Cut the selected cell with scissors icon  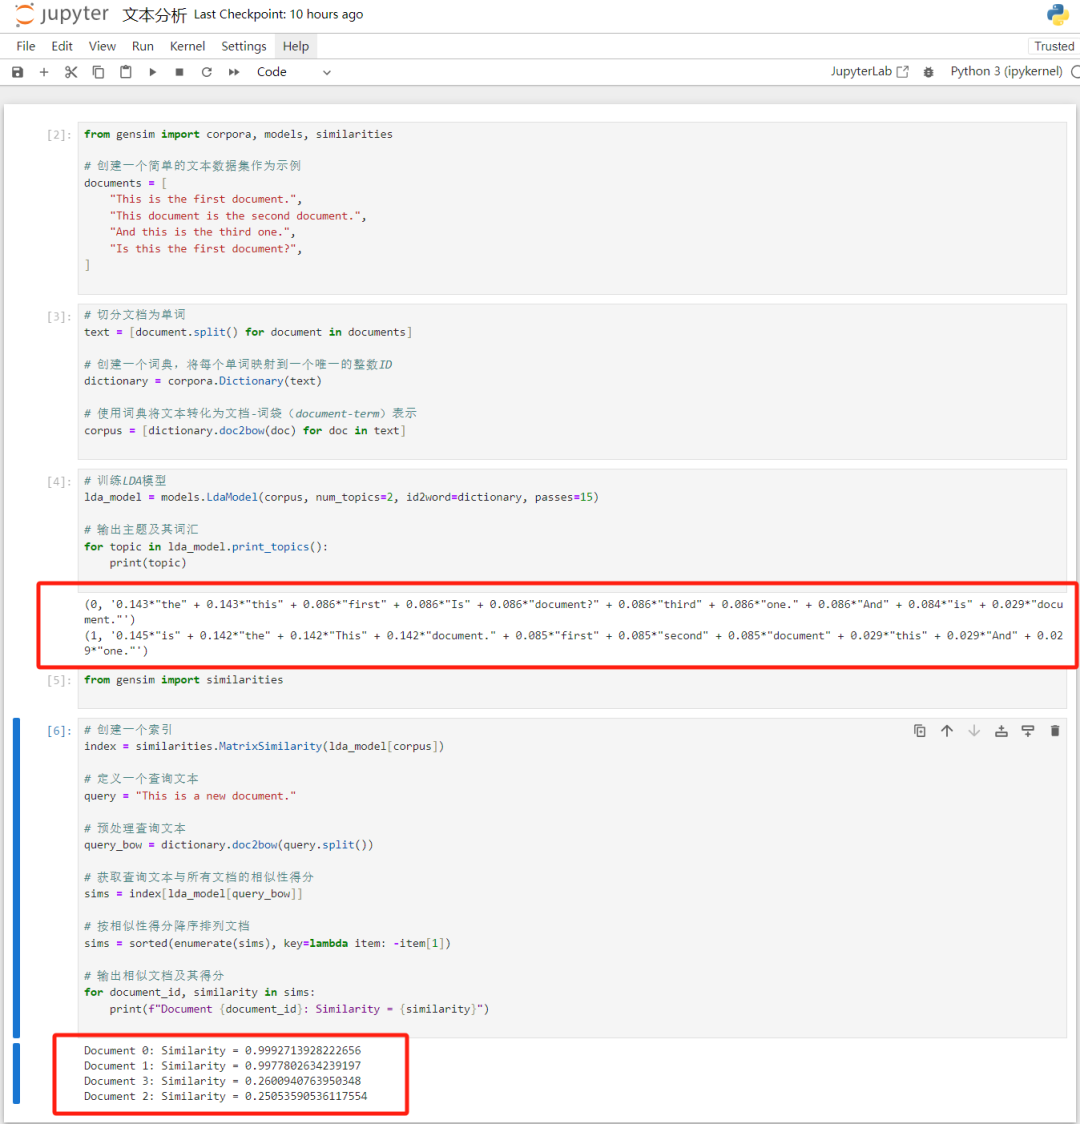click(x=70, y=72)
